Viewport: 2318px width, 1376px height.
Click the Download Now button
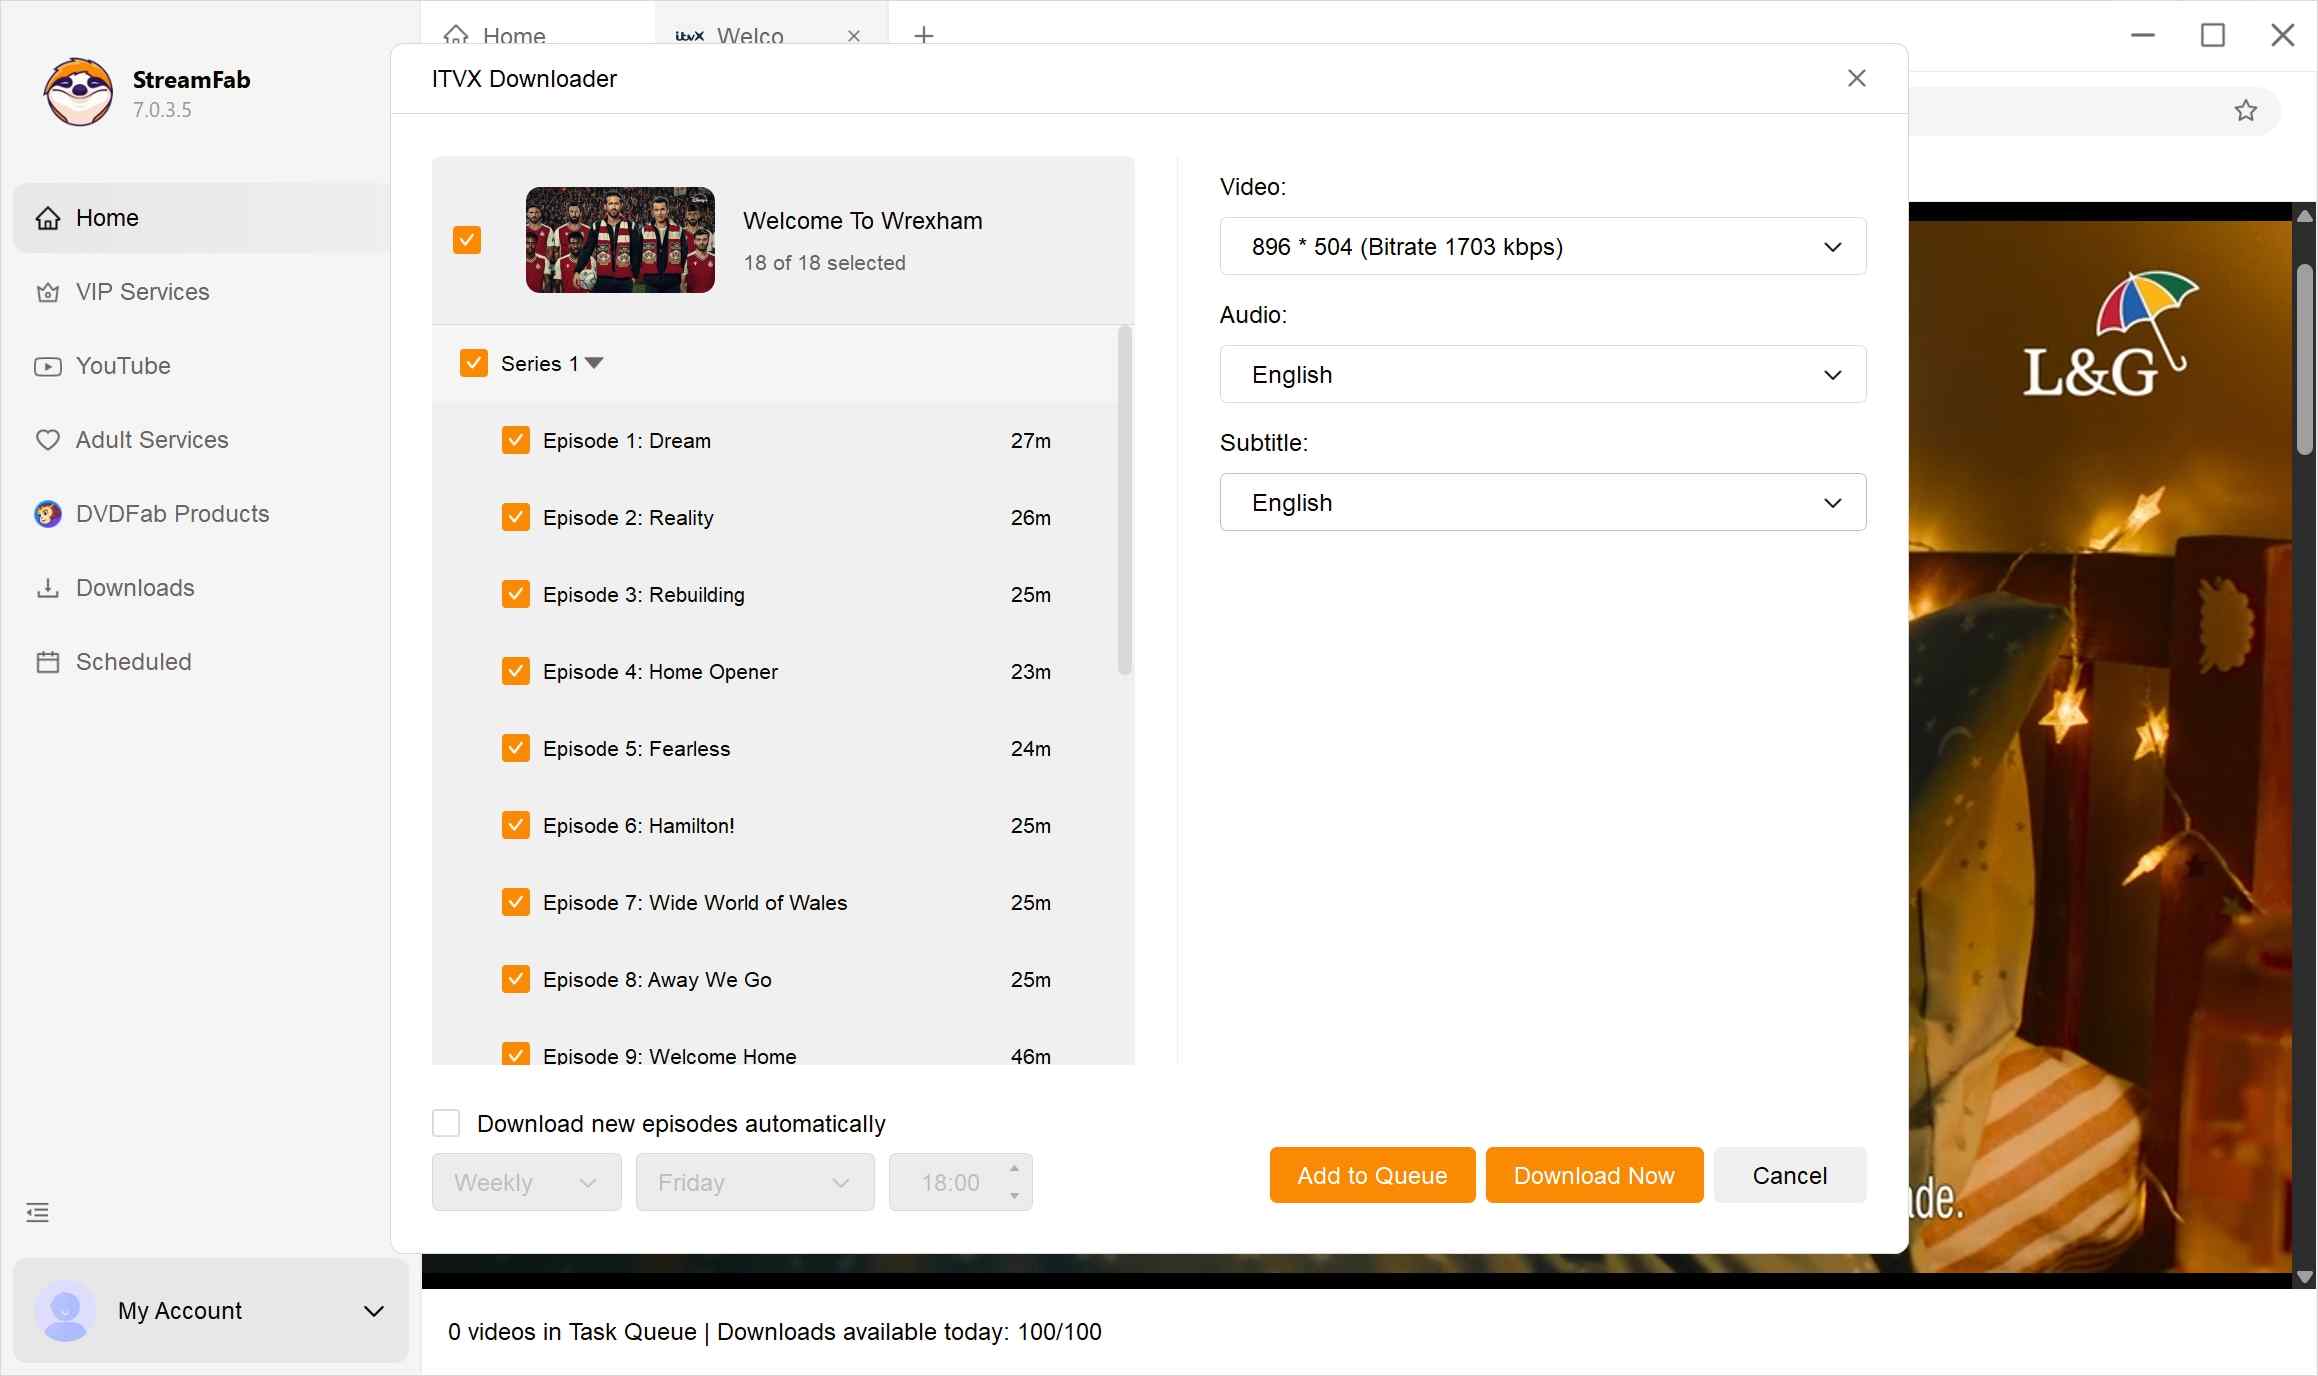coord(1594,1175)
